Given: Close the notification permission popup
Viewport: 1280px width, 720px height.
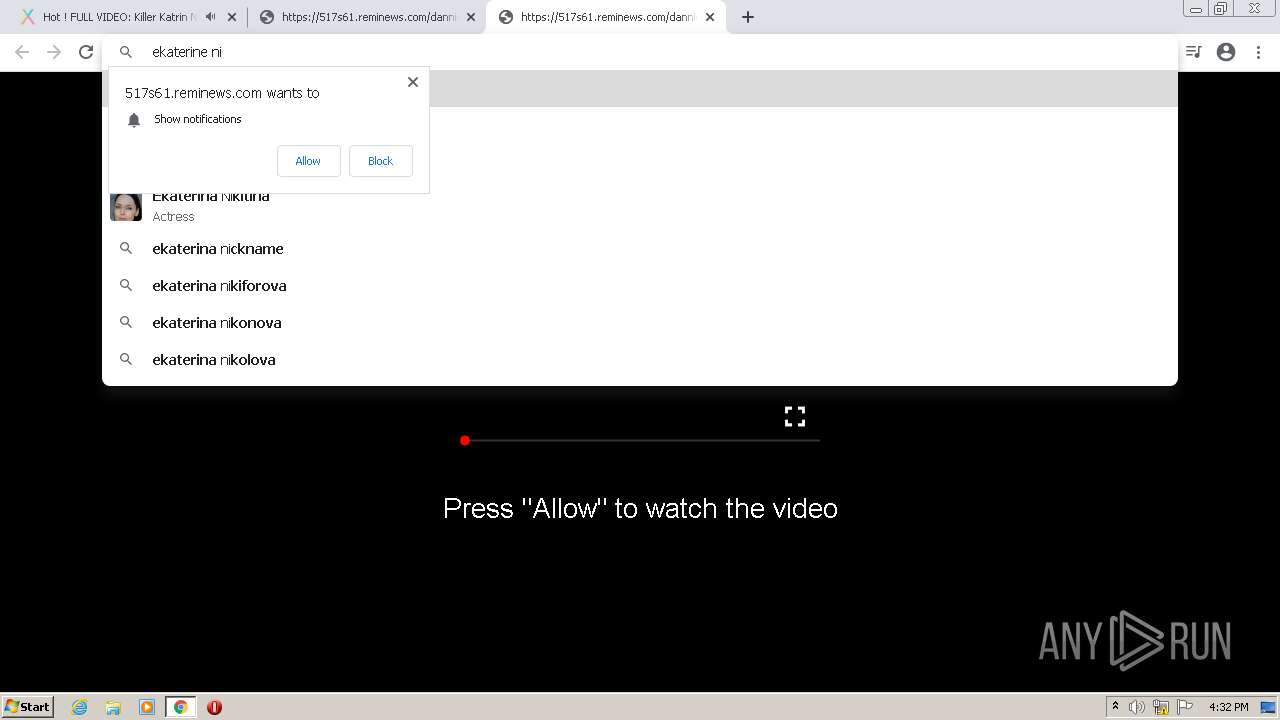Looking at the screenshot, I should pyautogui.click(x=412, y=82).
